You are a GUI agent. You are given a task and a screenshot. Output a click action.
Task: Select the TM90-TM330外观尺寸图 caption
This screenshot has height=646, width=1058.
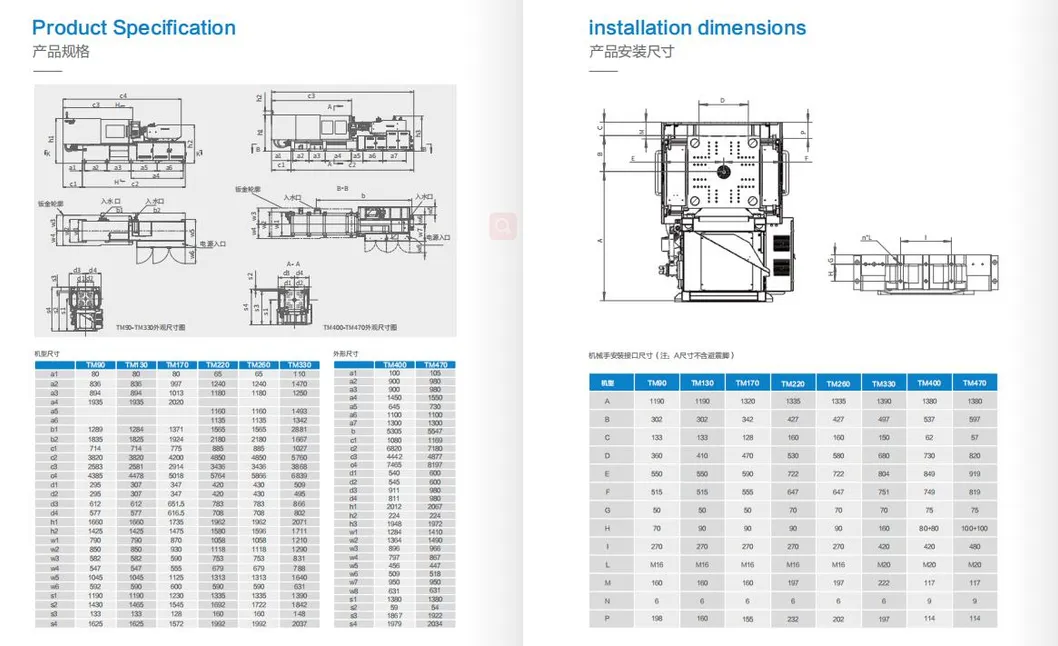[153, 326]
